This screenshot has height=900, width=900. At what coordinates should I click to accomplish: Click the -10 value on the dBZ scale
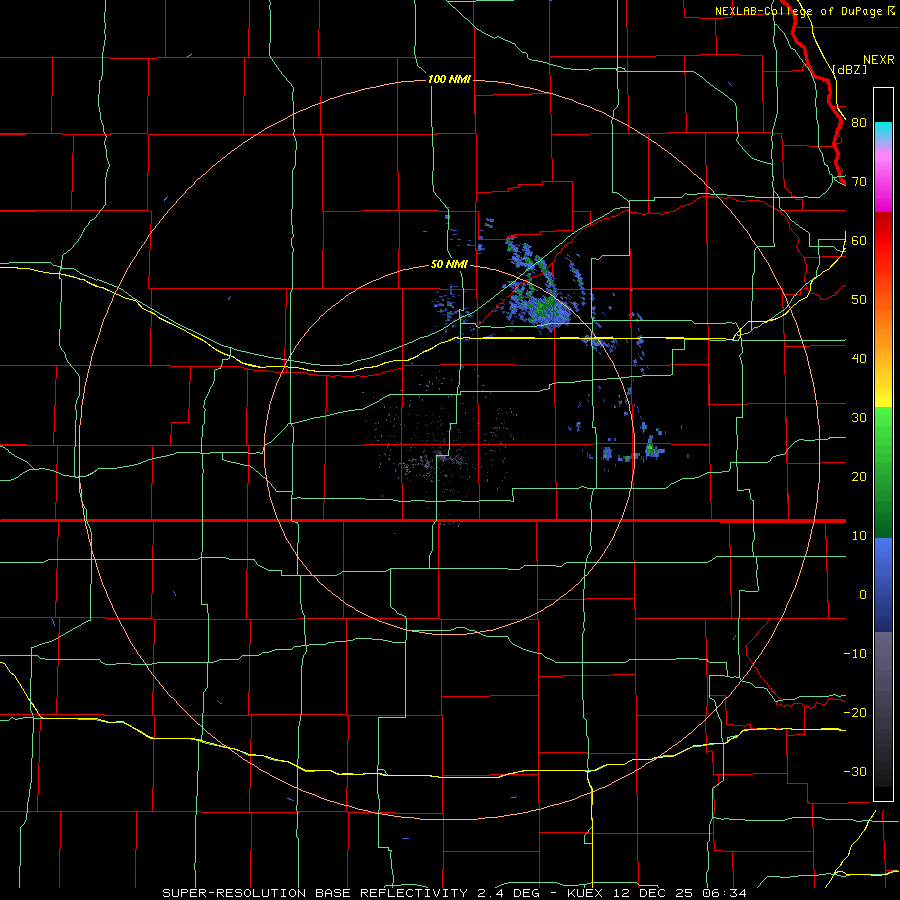855,654
